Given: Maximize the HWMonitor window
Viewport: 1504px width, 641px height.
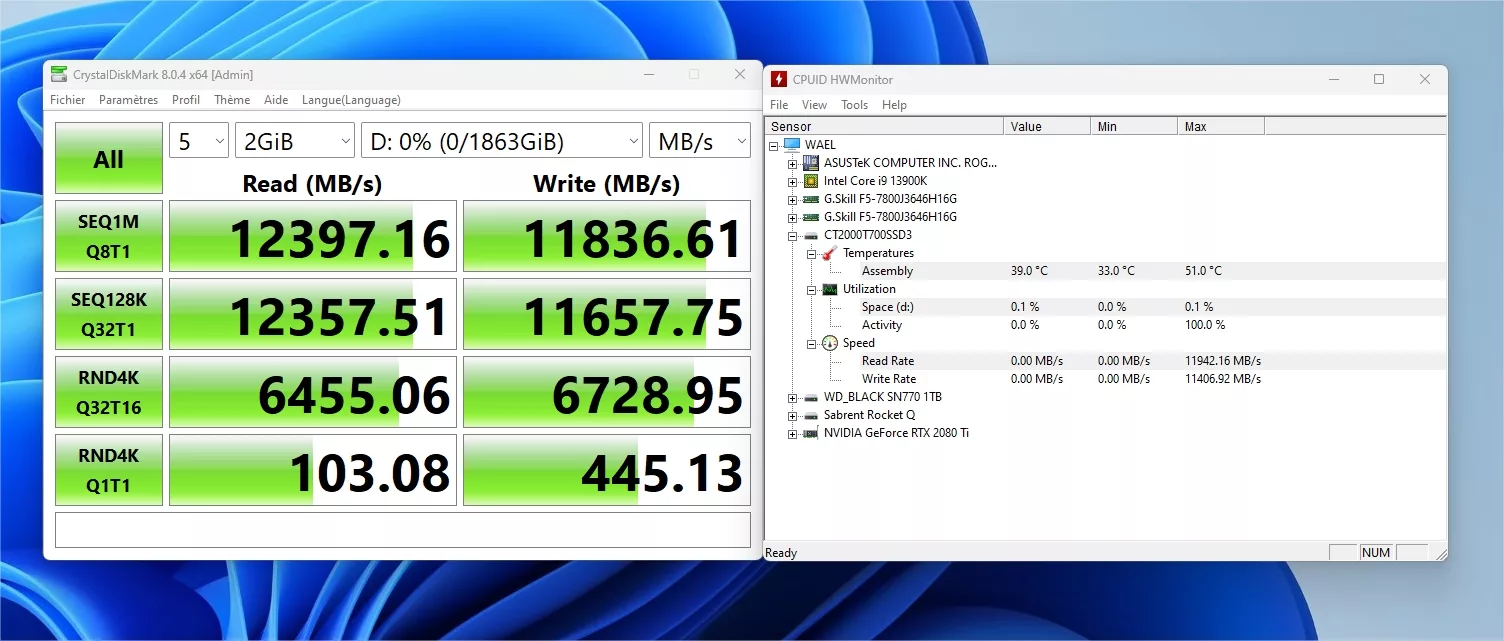Looking at the screenshot, I should (x=1379, y=79).
